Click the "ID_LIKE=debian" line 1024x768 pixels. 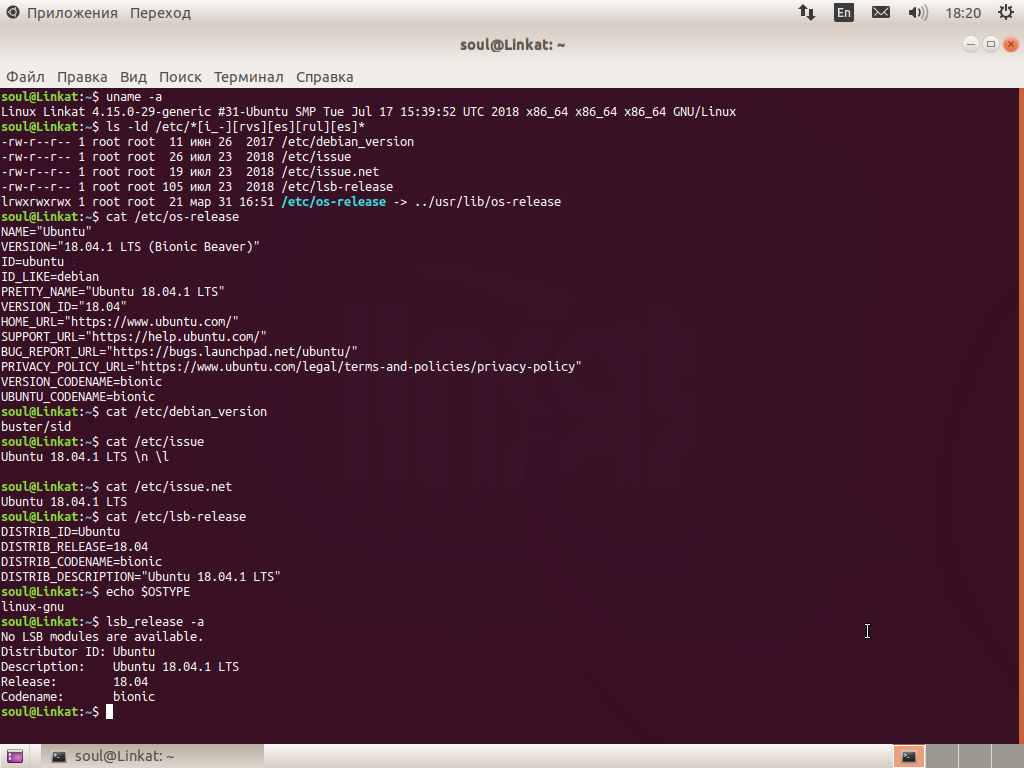tap(50, 277)
